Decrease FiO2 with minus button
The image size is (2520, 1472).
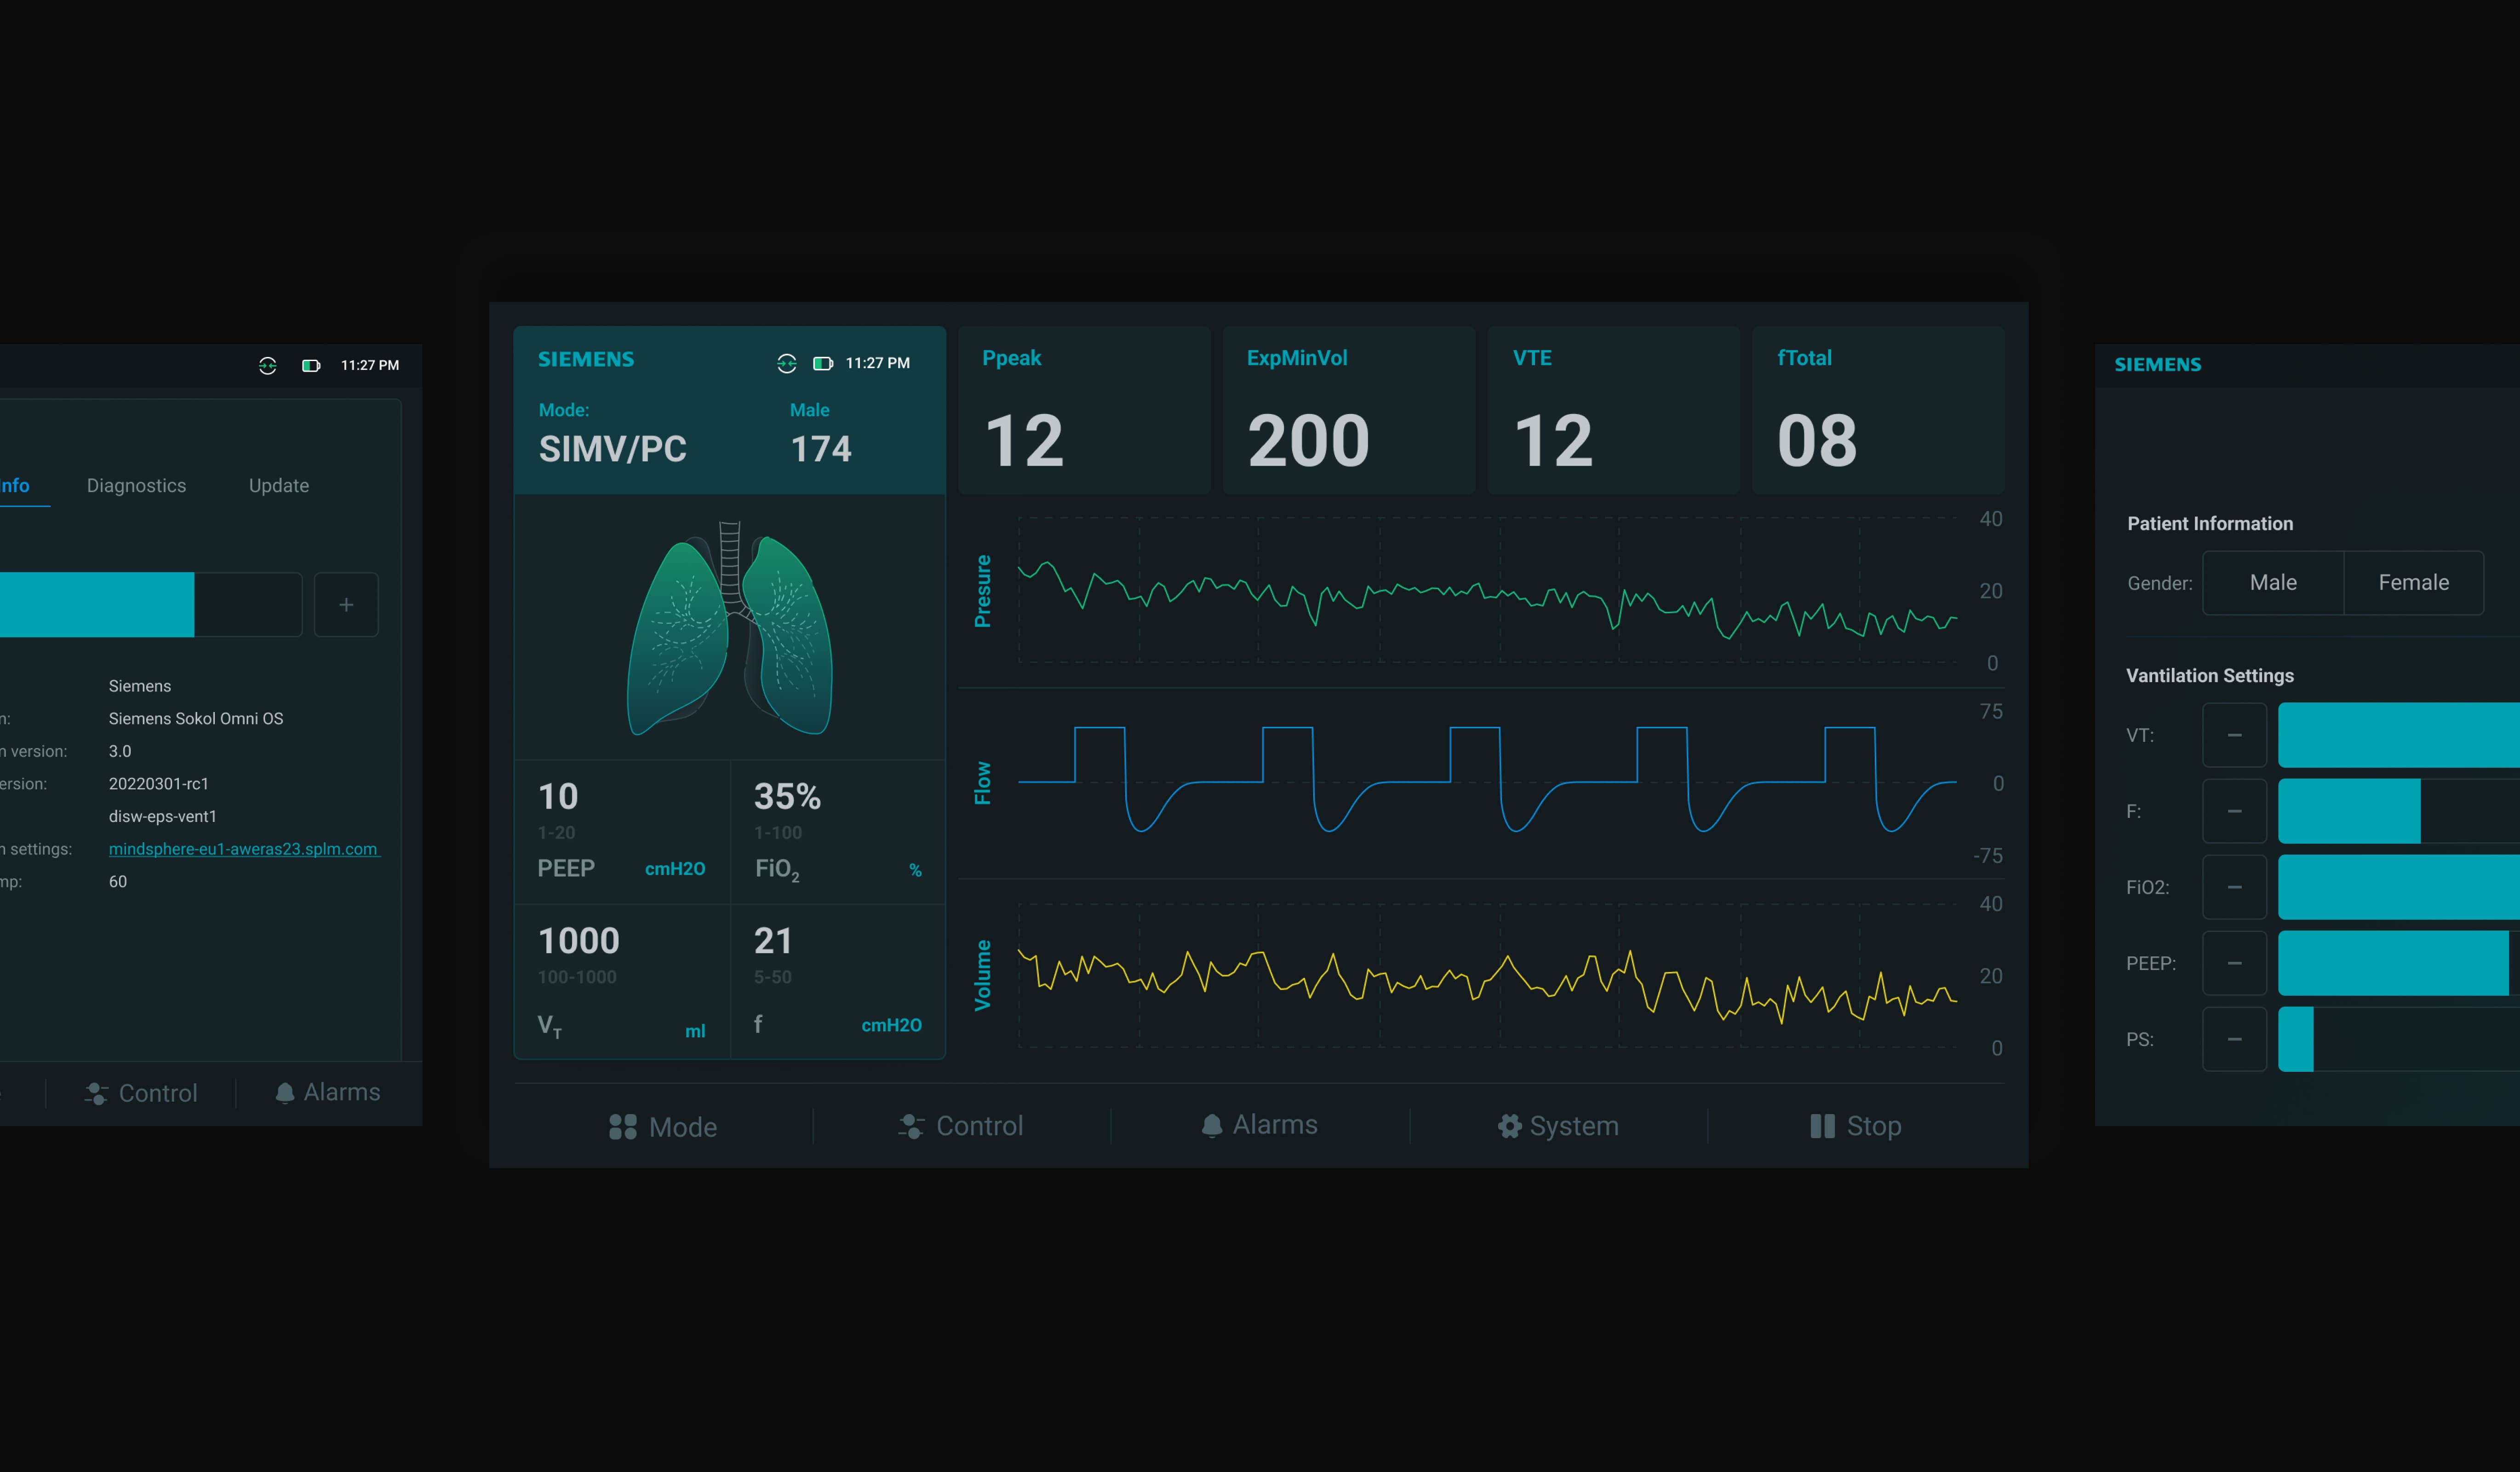(x=2234, y=887)
